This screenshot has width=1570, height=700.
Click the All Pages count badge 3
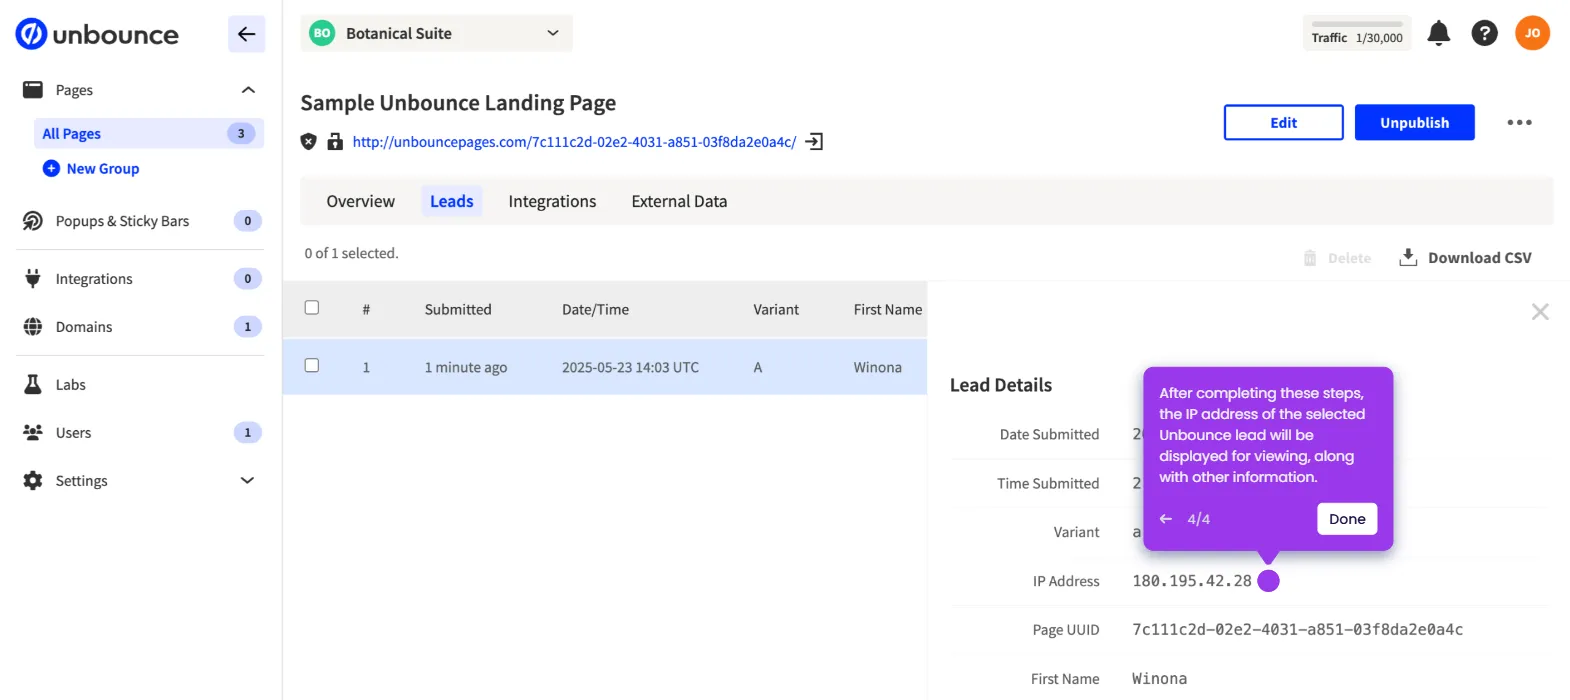(241, 133)
